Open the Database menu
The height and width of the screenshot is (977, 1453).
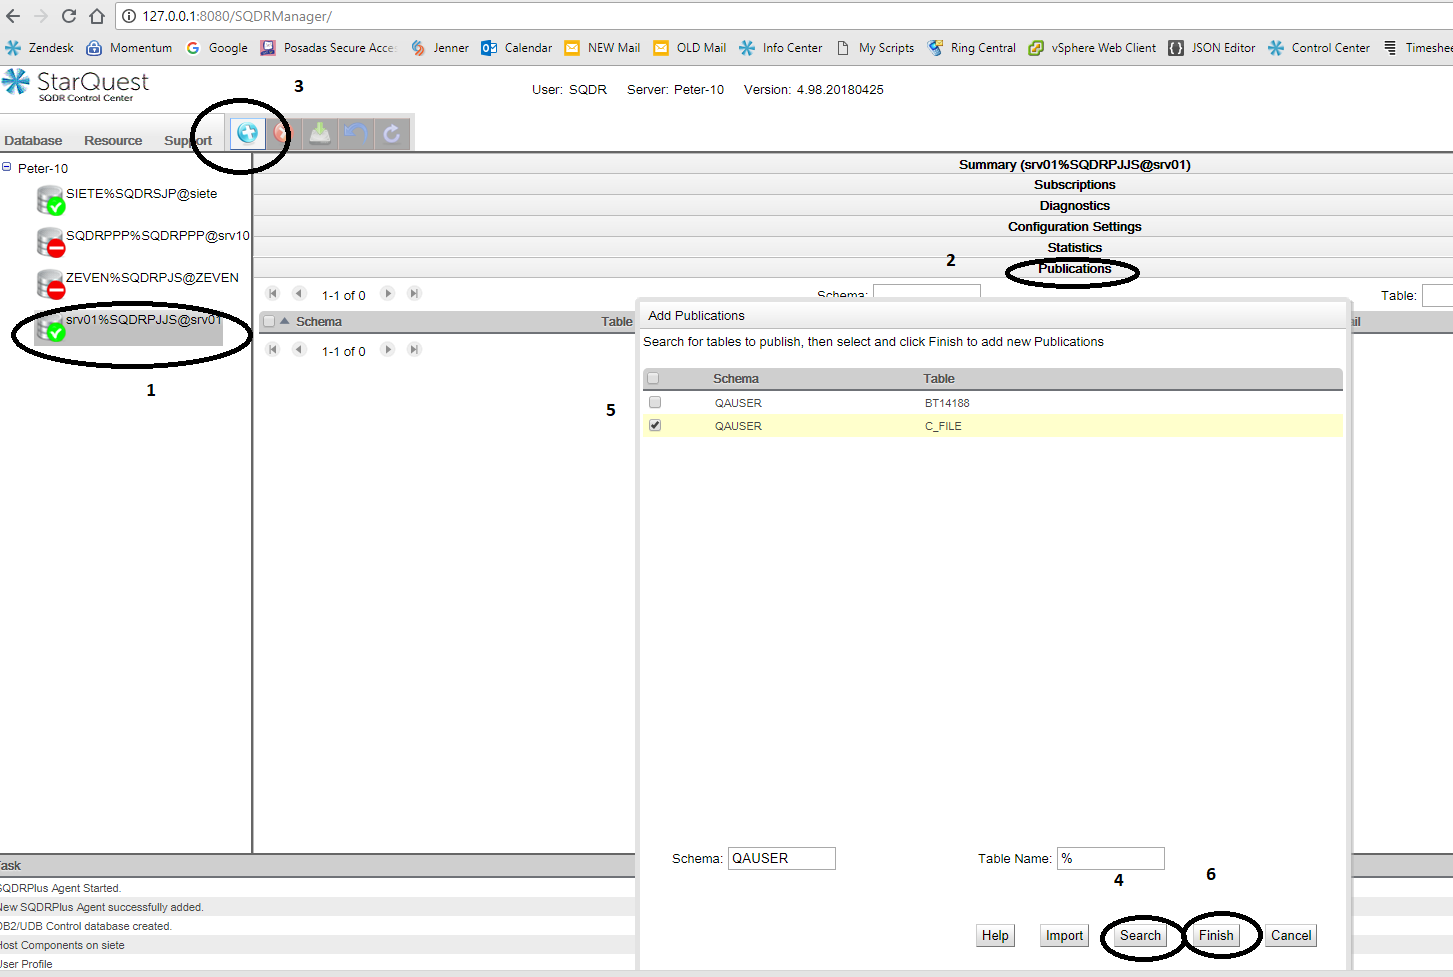pyautogui.click(x=33, y=141)
